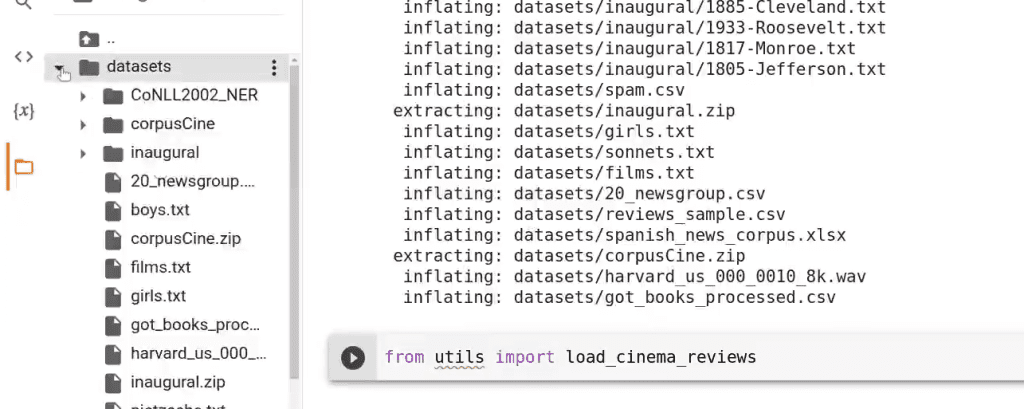Expand the corpusCine folder
Screen dimensions: 1024x409
[x=83, y=125]
